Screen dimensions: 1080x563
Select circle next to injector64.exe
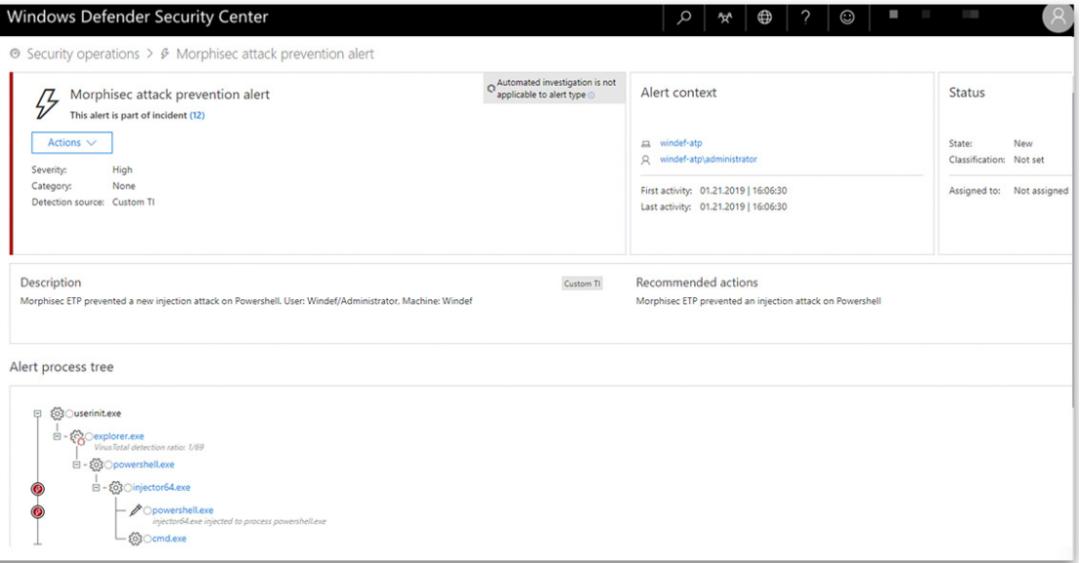(x=128, y=488)
